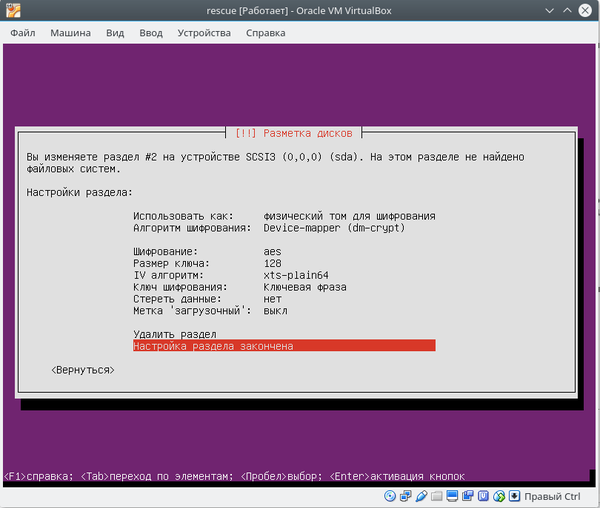
Task: Minimize the VirtualBox window
Action: (549, 10)
